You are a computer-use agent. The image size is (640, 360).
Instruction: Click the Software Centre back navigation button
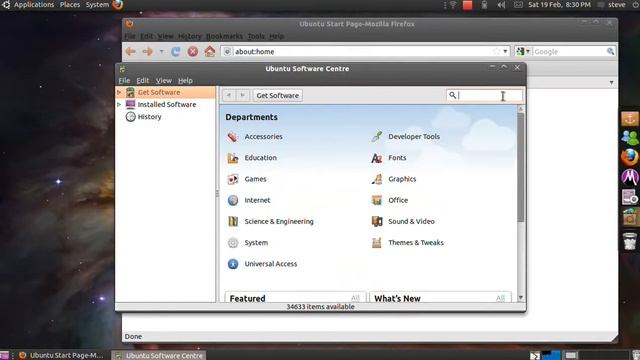(229, 96)
